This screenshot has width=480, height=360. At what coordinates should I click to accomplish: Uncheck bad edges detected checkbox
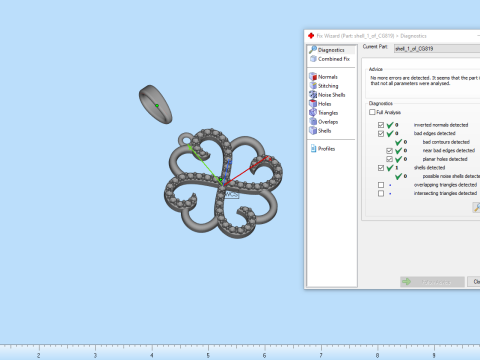click(381, 134)
